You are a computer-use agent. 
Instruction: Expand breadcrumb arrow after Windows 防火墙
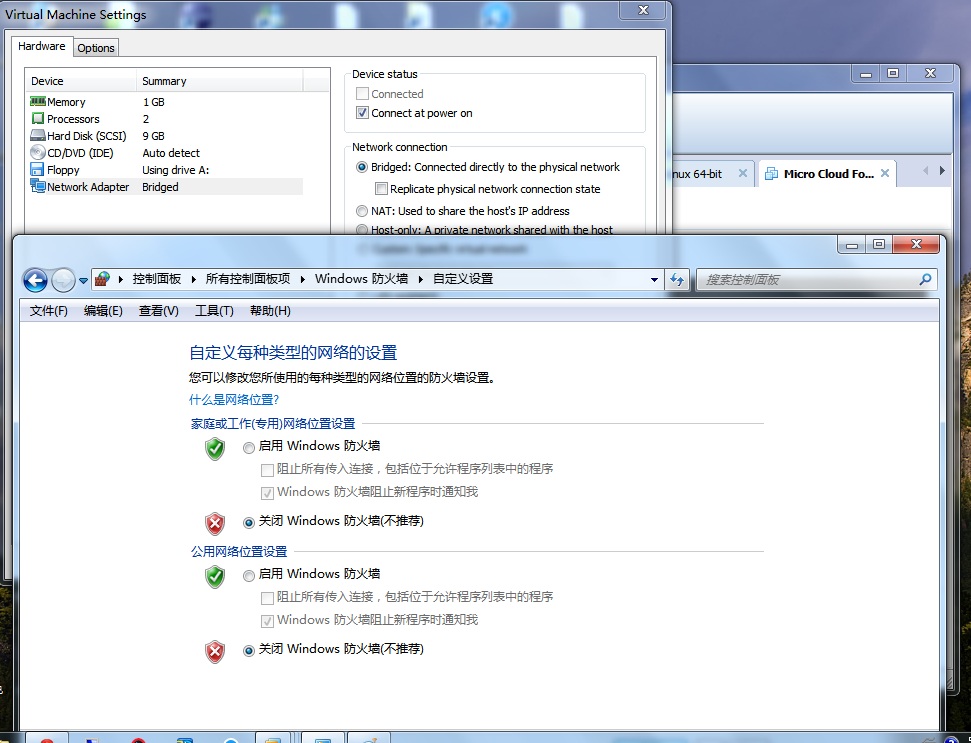[x=420, y=279]
